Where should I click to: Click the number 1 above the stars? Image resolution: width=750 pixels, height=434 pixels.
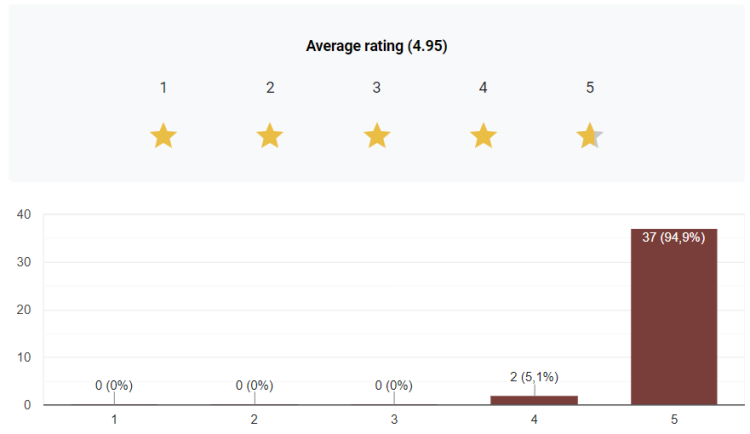click(x=163, y=87)
